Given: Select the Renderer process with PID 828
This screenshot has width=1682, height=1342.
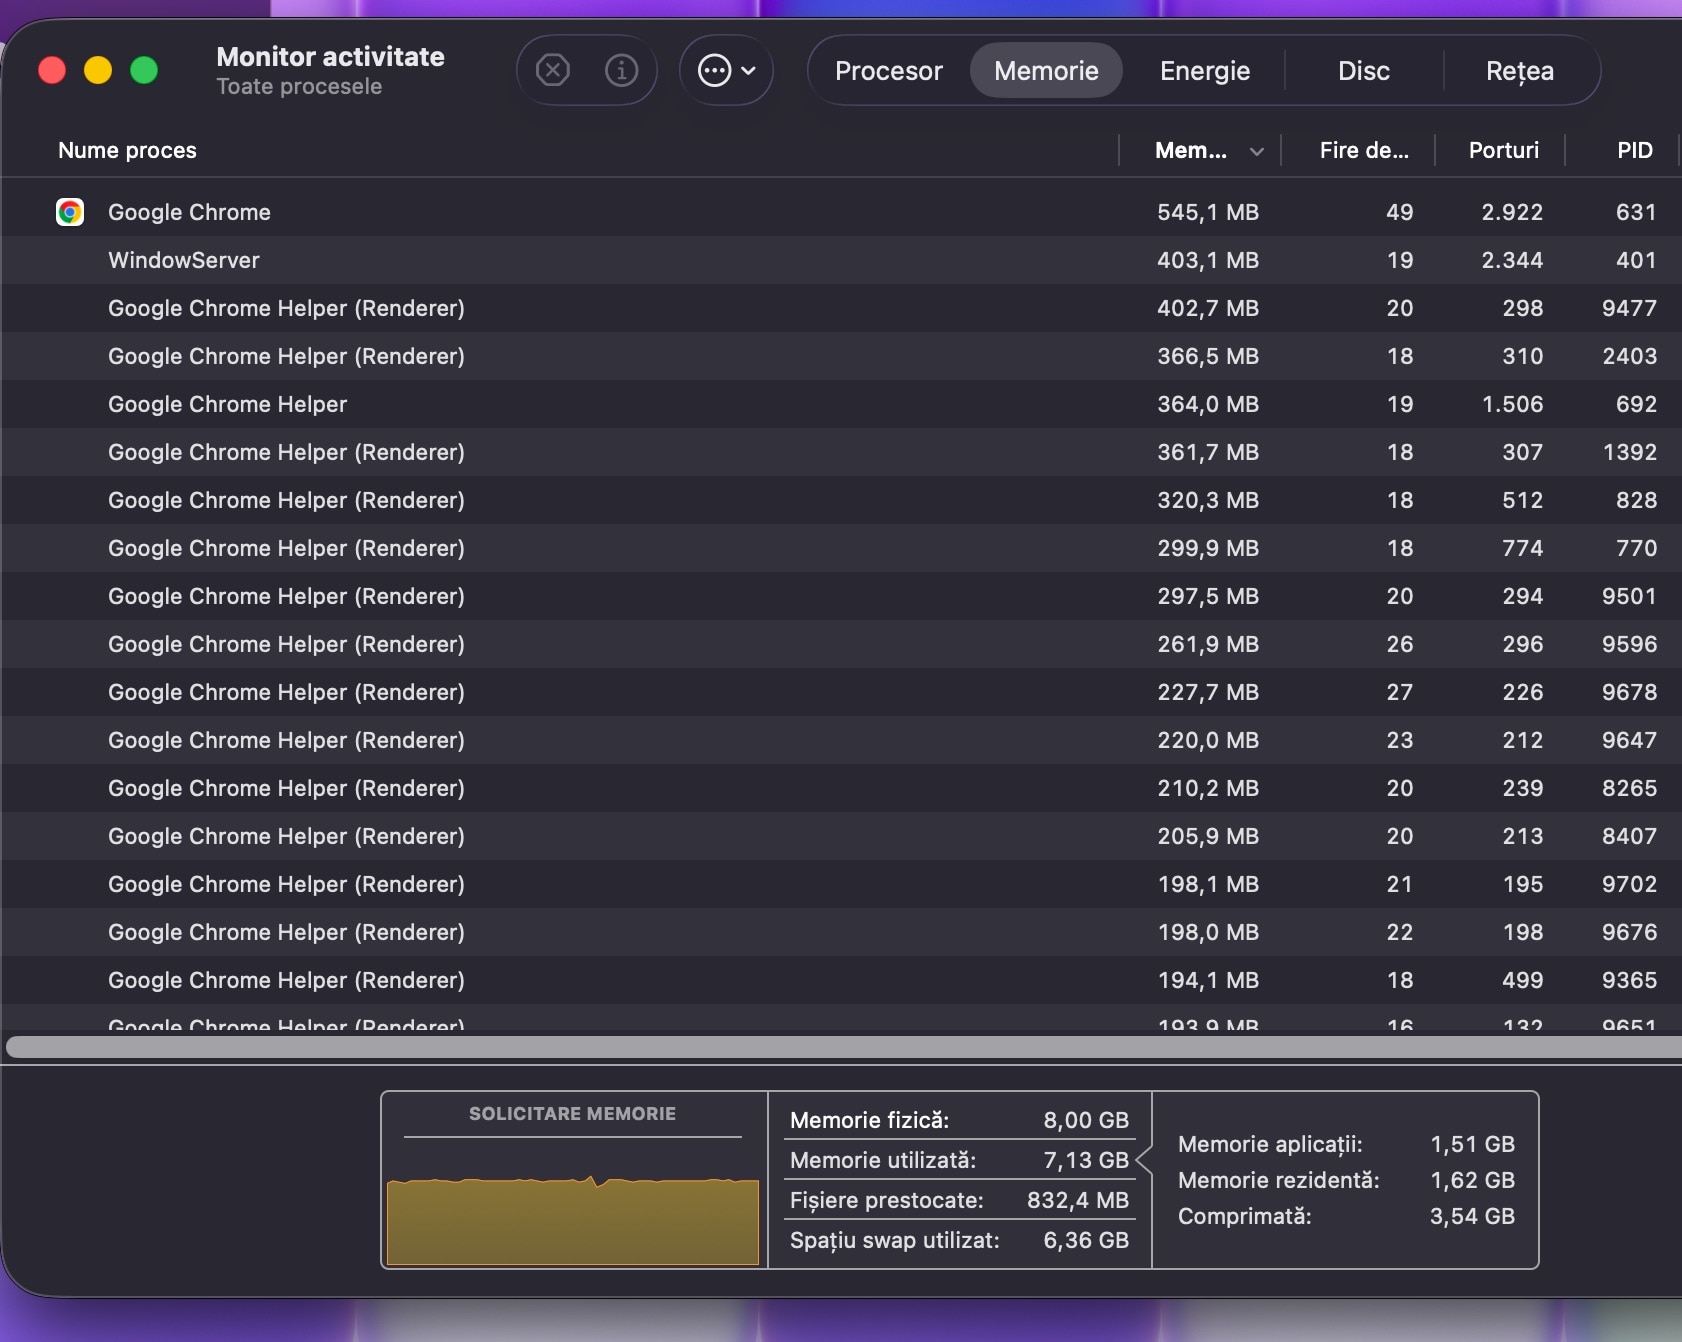Looking at the screenshot, I should tap(841, 500).
